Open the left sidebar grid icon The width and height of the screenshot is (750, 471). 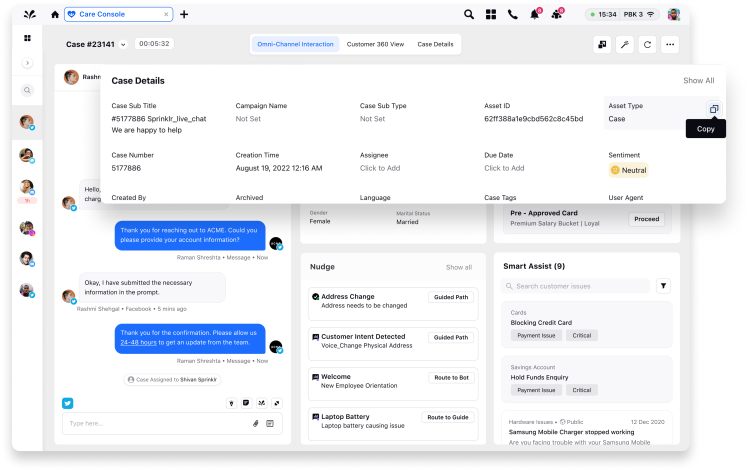pos(27,38)
